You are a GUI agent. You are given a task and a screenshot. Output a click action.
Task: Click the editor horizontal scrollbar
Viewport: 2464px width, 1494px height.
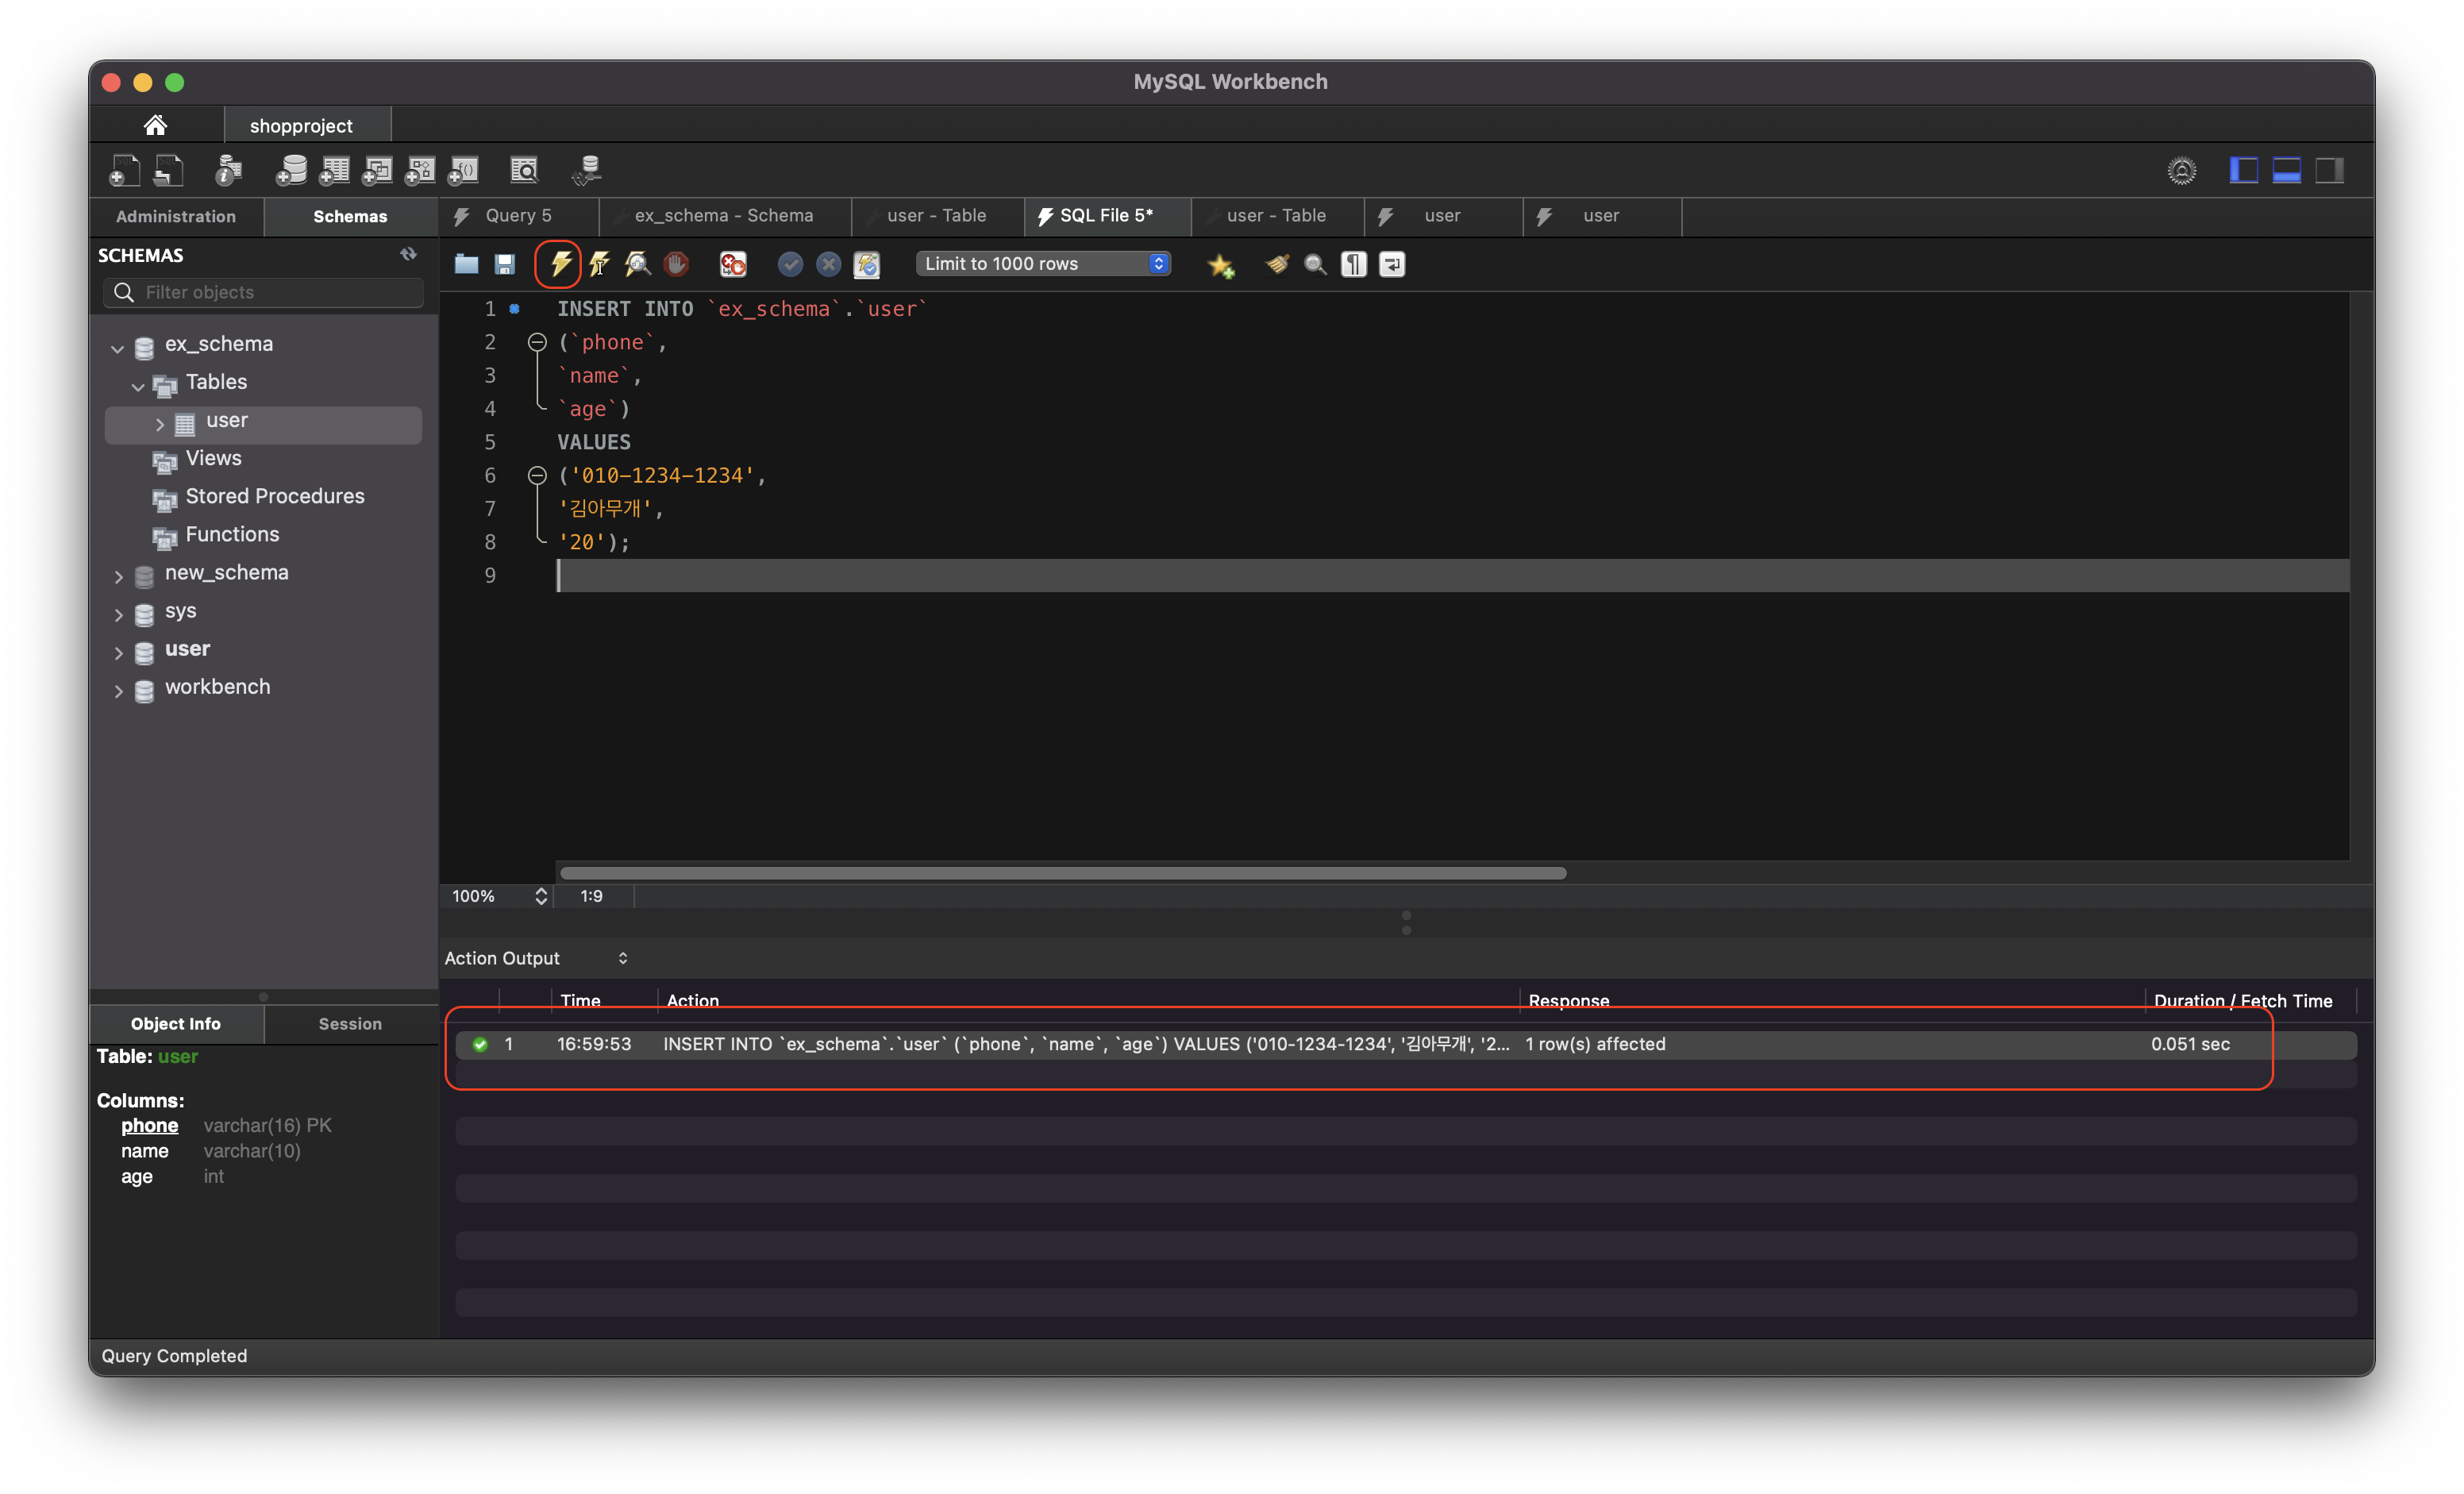tap(1062, 873)
